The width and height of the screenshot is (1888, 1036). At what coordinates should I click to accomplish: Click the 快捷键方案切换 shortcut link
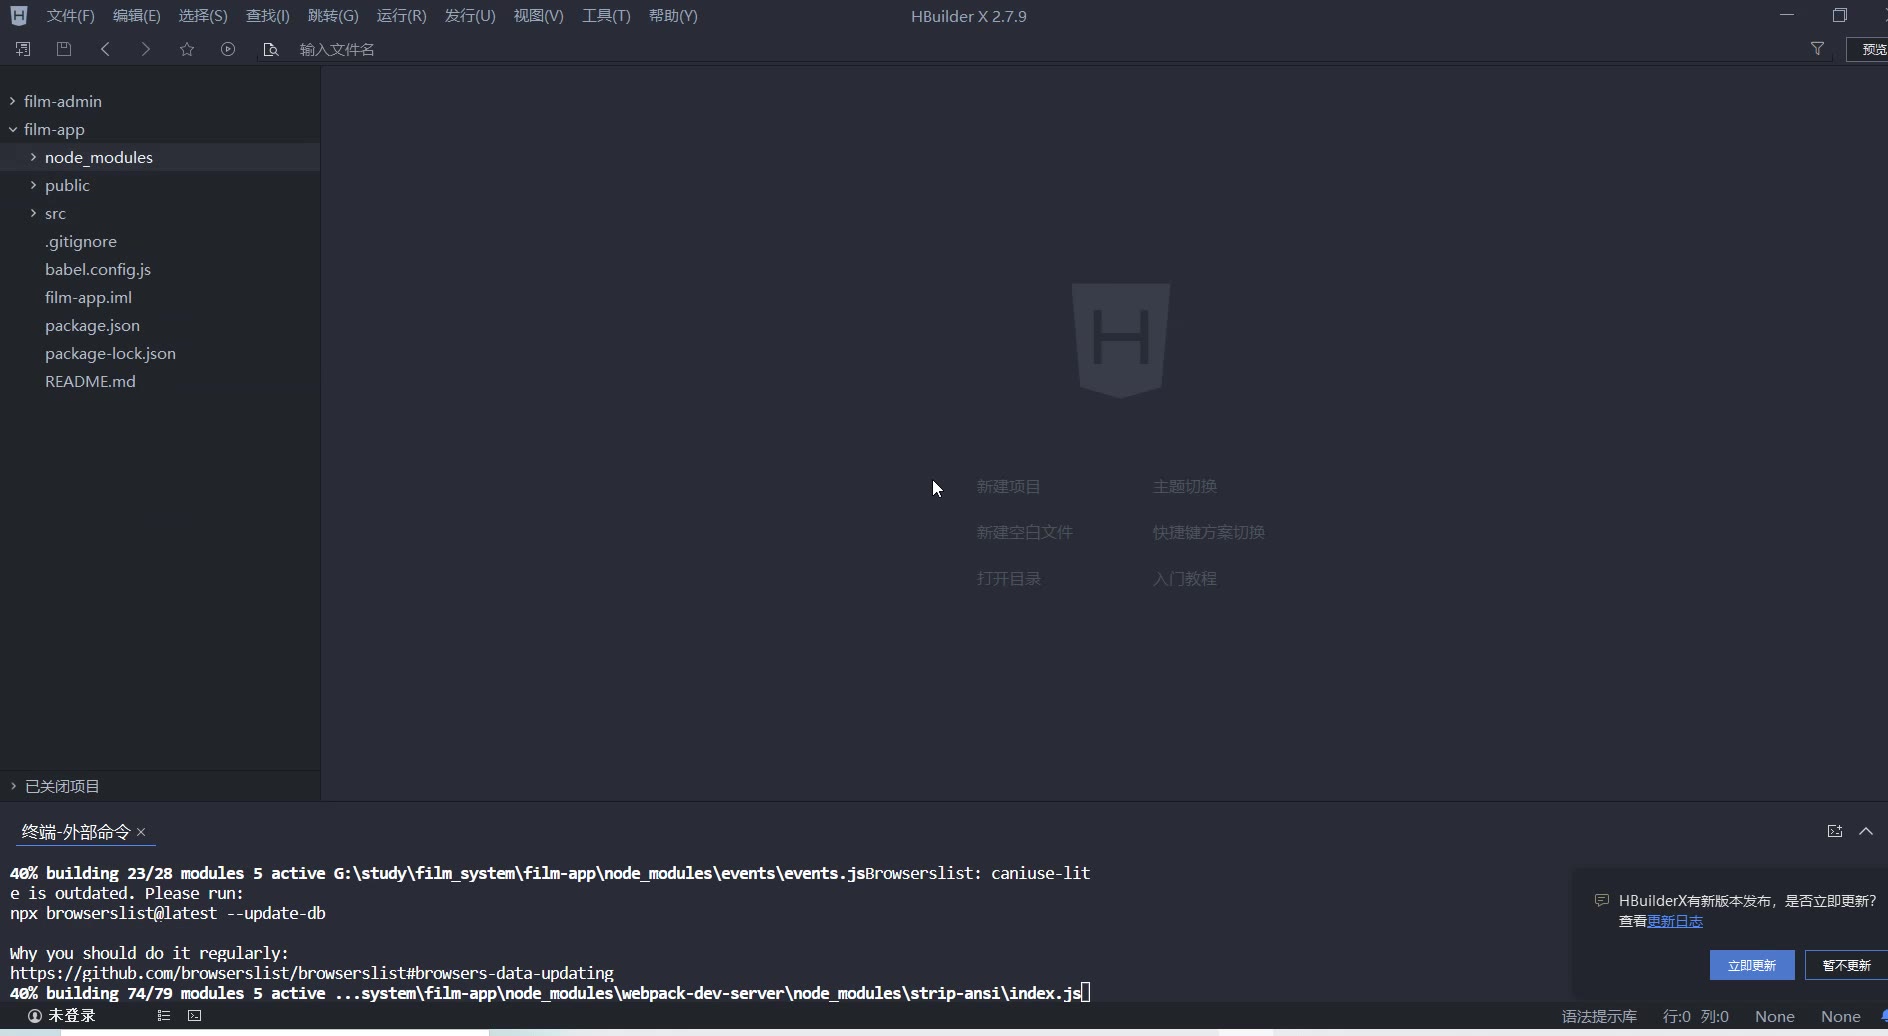point(1208,532)
